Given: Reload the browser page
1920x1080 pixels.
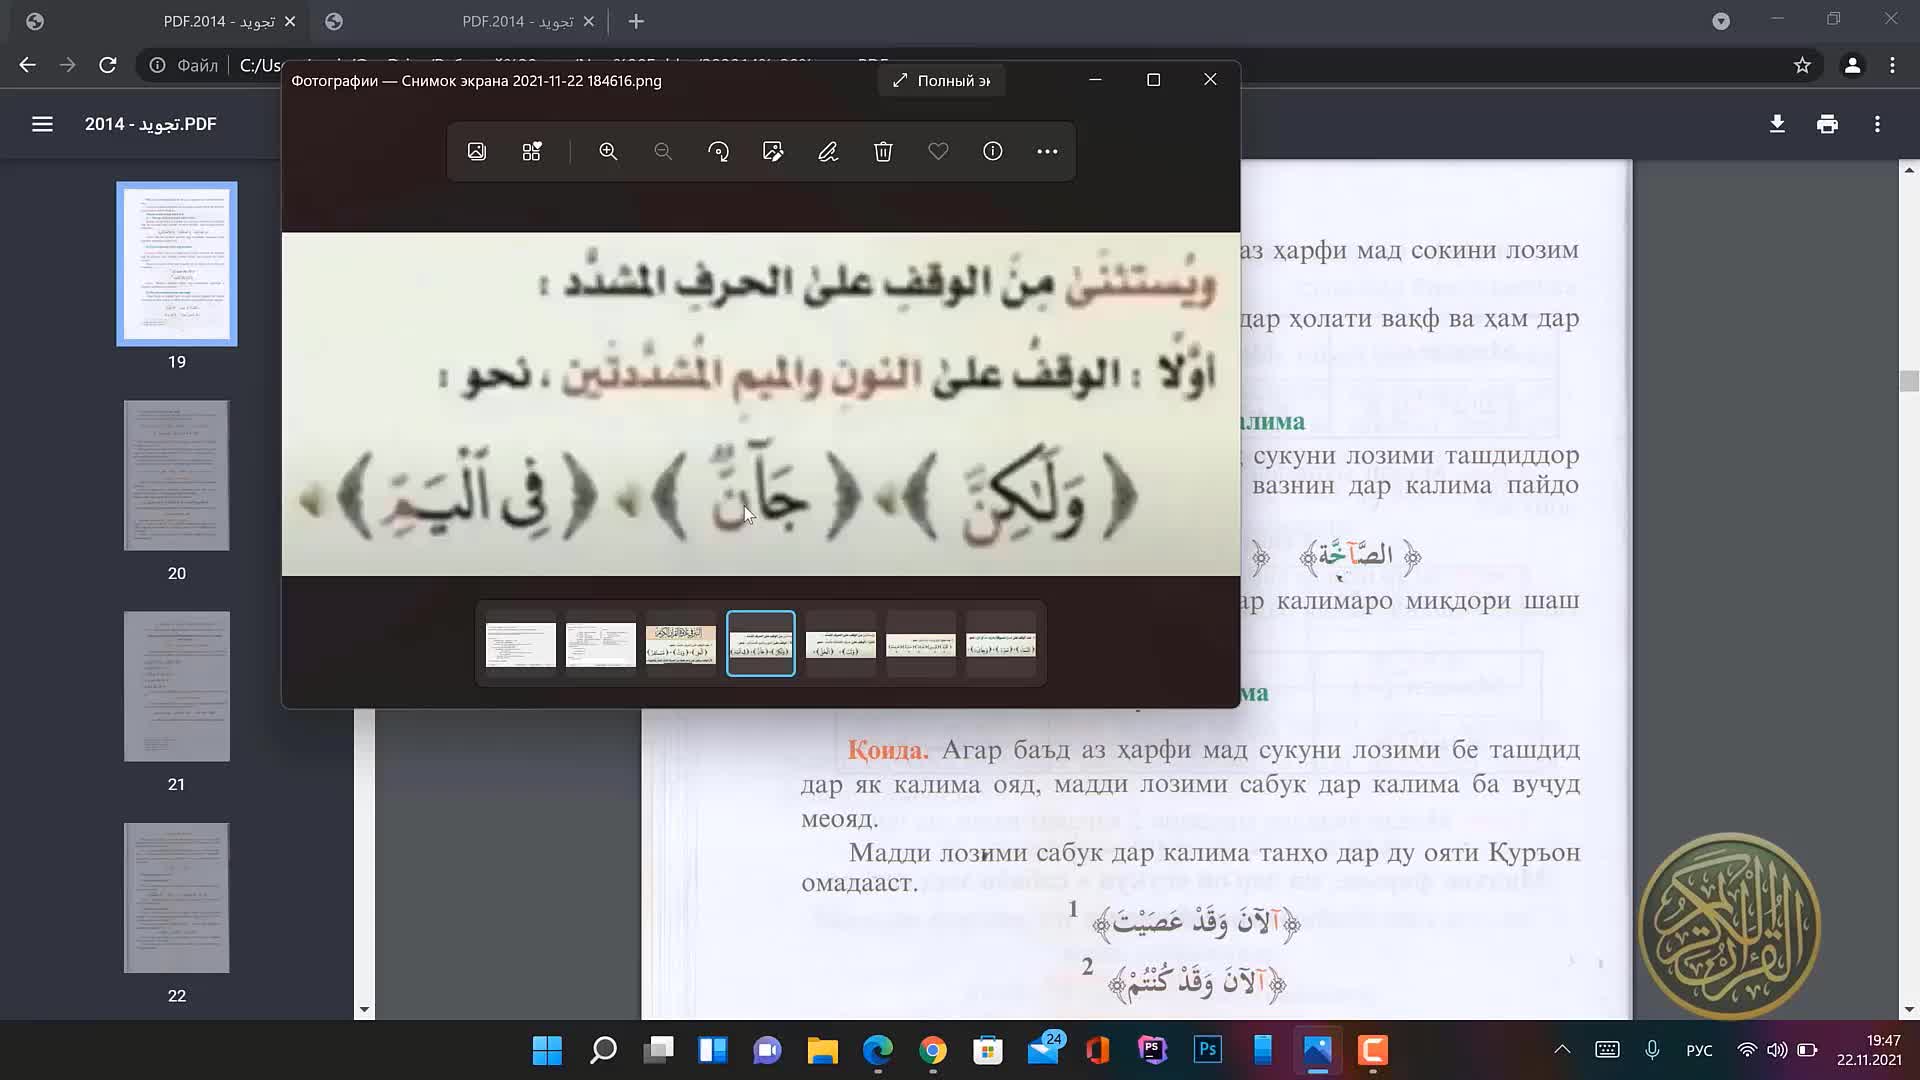Looking at the screenshot, I should [107, 65].
